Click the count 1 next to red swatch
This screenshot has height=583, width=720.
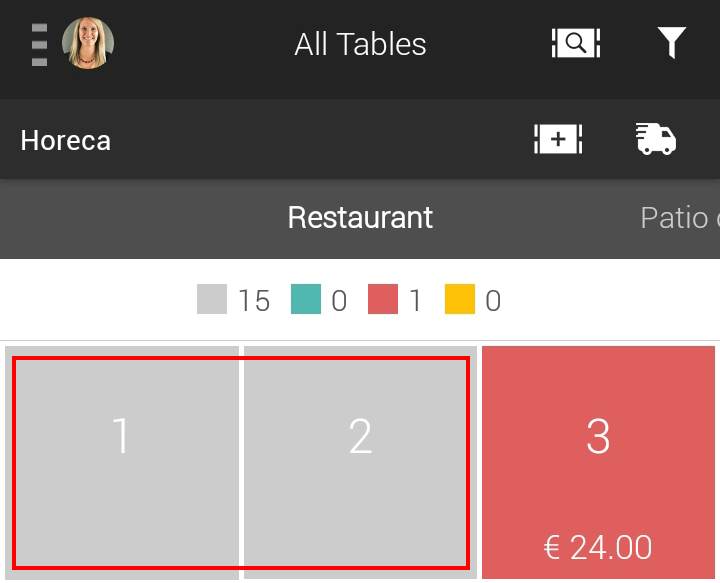point(415,301)
